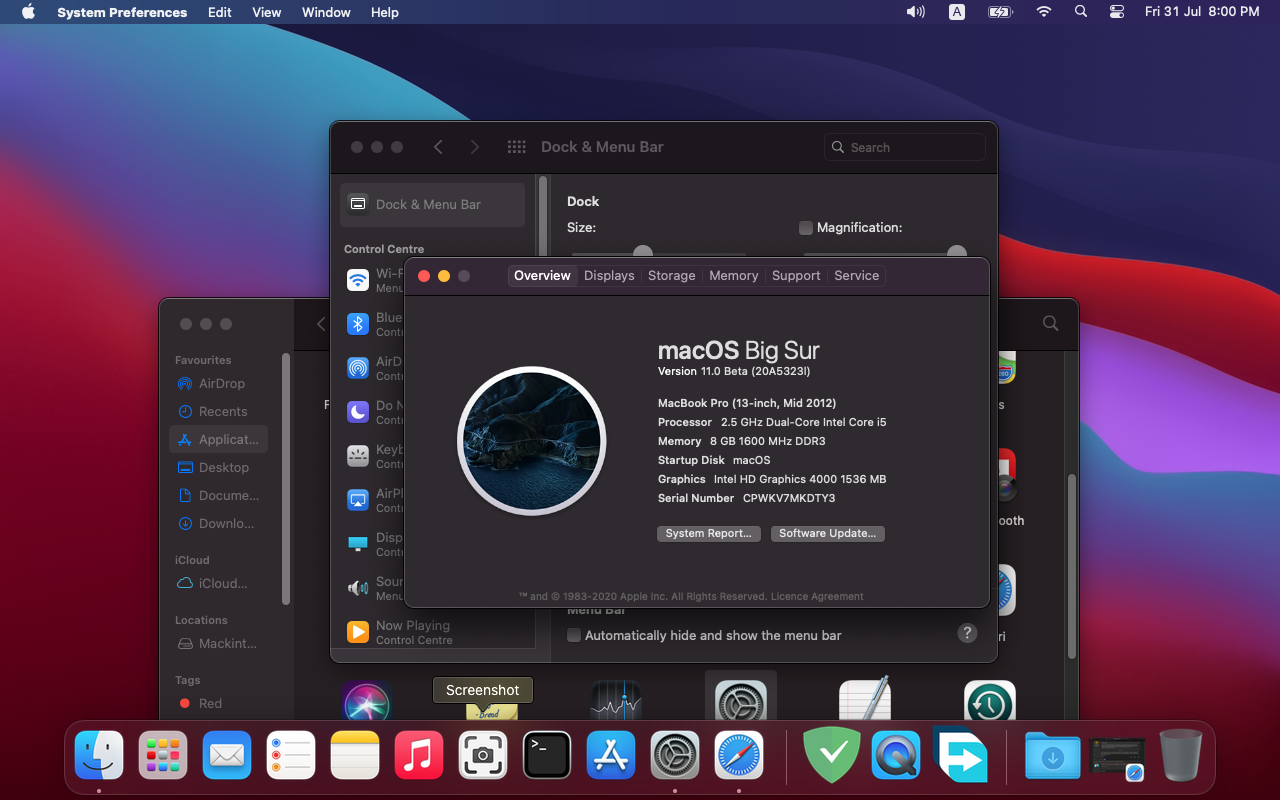Click the System Report button
The width and height of the screenshot is (1280, 800).
(709, 534)
